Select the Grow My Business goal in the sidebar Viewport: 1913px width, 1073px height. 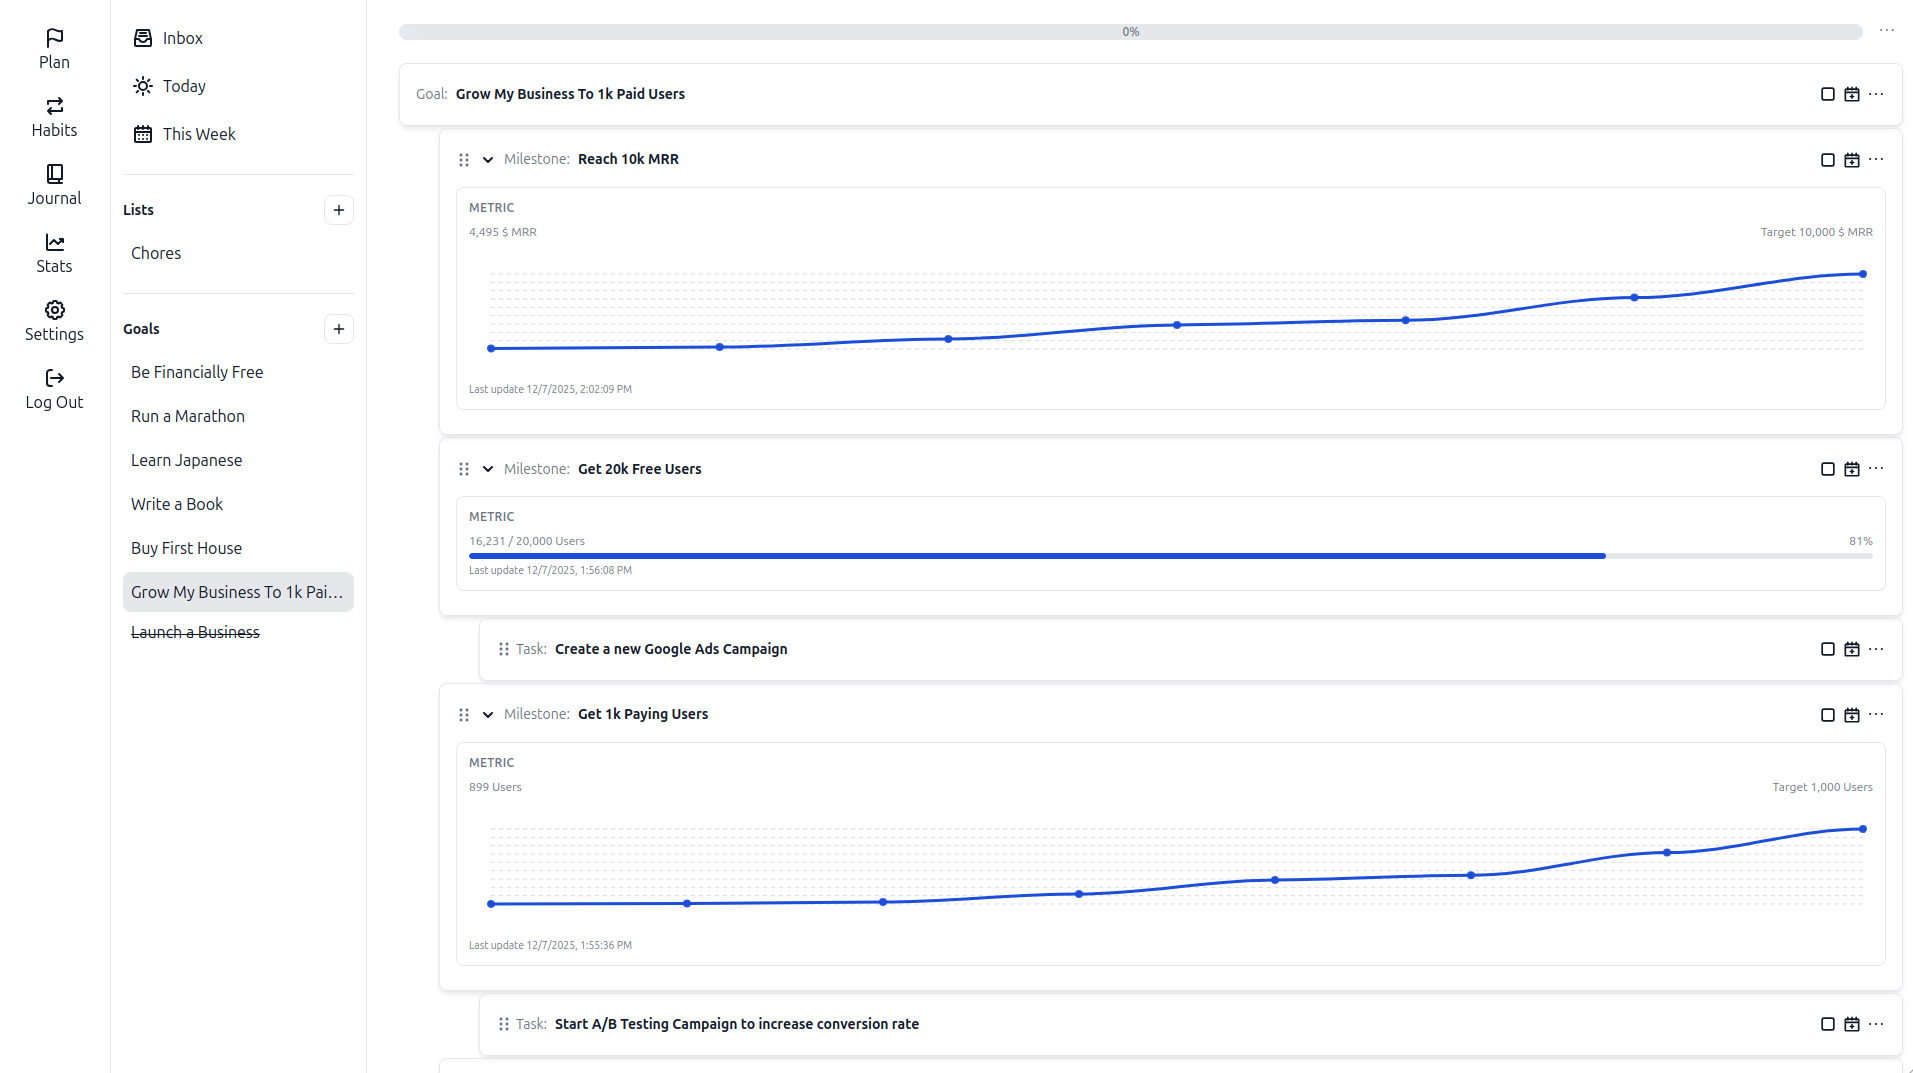tap(238, 592)
